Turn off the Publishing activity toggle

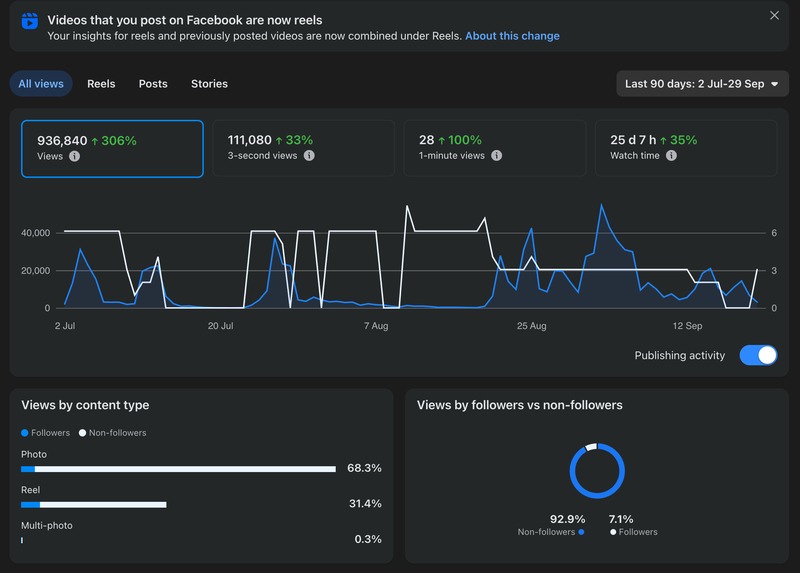[758, 355]
